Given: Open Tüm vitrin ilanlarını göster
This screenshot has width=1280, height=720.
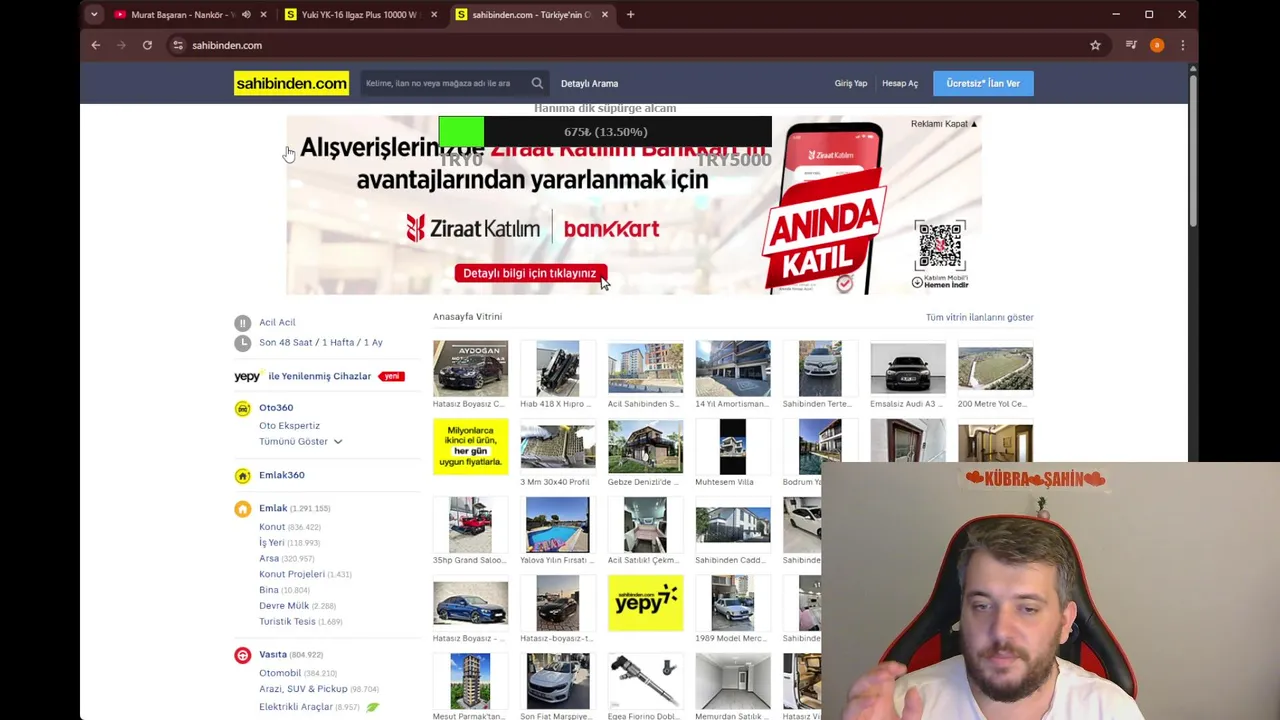Looking at the screenshot, I should click(x=979, y=317).
